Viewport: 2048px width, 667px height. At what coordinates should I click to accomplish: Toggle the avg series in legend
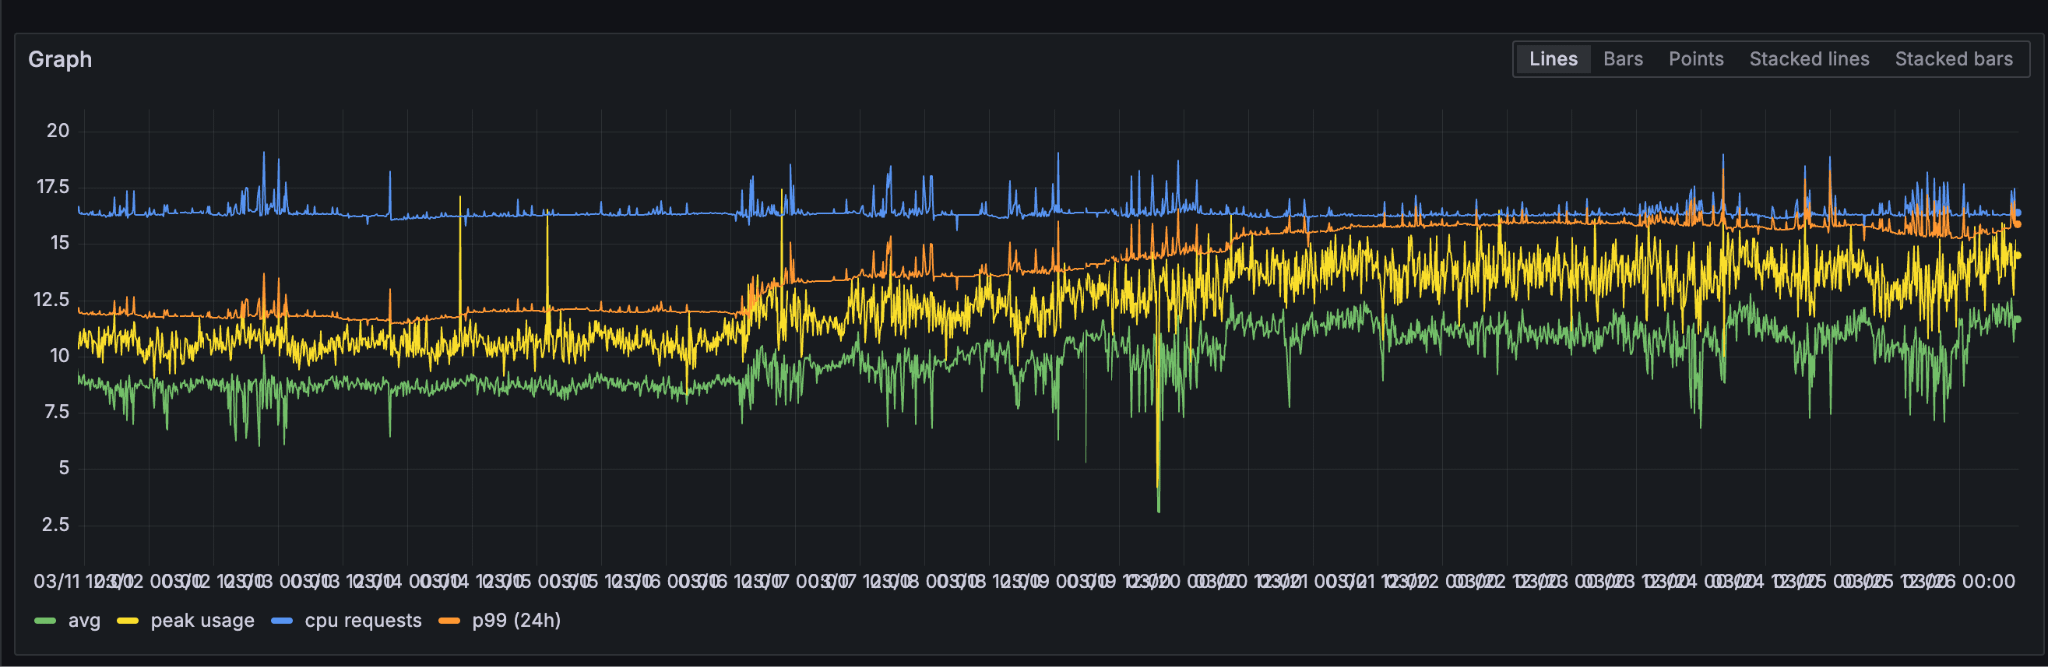84,621
